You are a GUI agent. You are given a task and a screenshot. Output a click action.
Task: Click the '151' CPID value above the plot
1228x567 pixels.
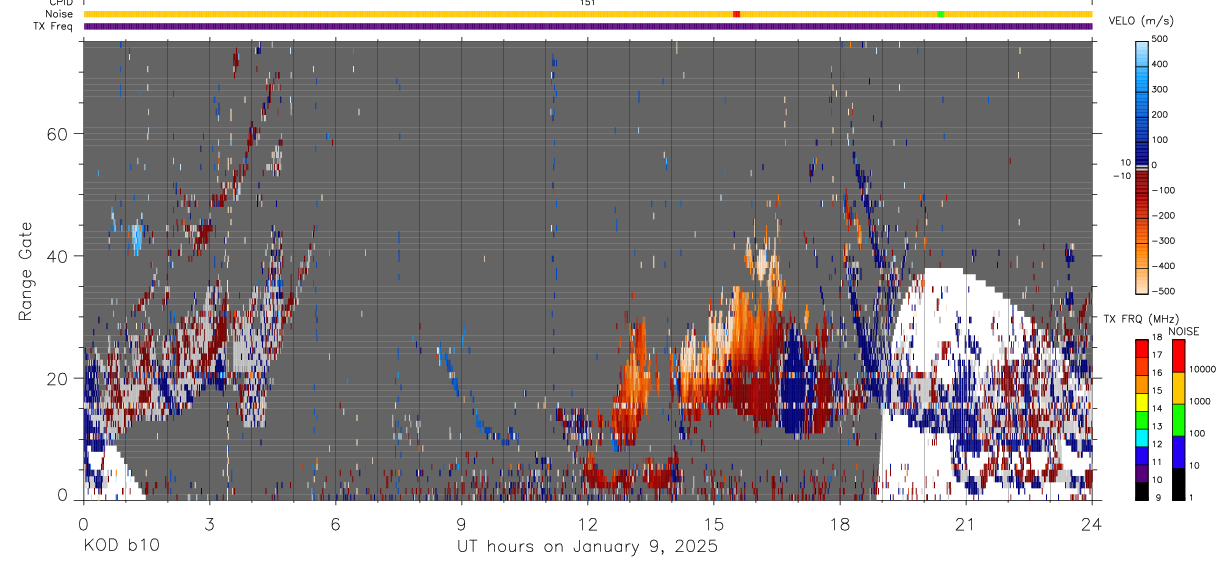[588, 3]
